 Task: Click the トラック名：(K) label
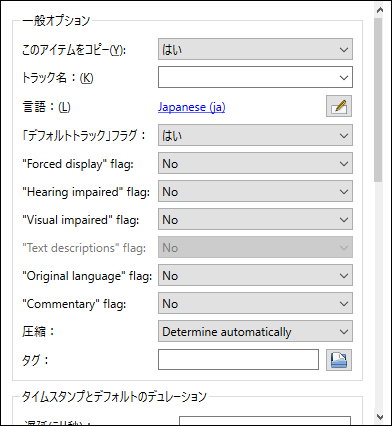[58, 78]
